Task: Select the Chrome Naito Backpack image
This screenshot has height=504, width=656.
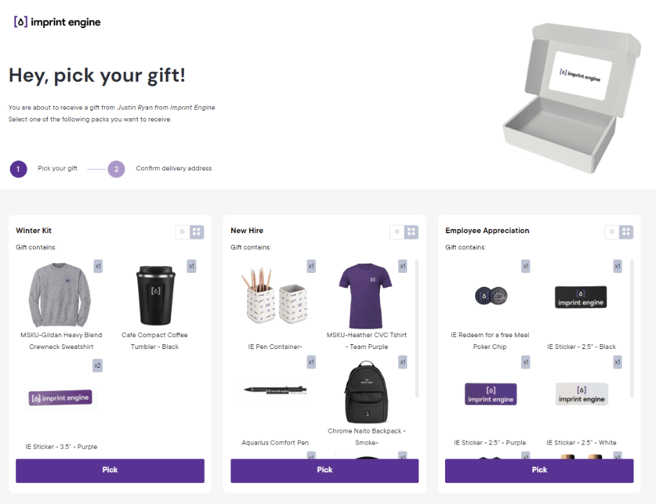Action: (x=366, y=392)
